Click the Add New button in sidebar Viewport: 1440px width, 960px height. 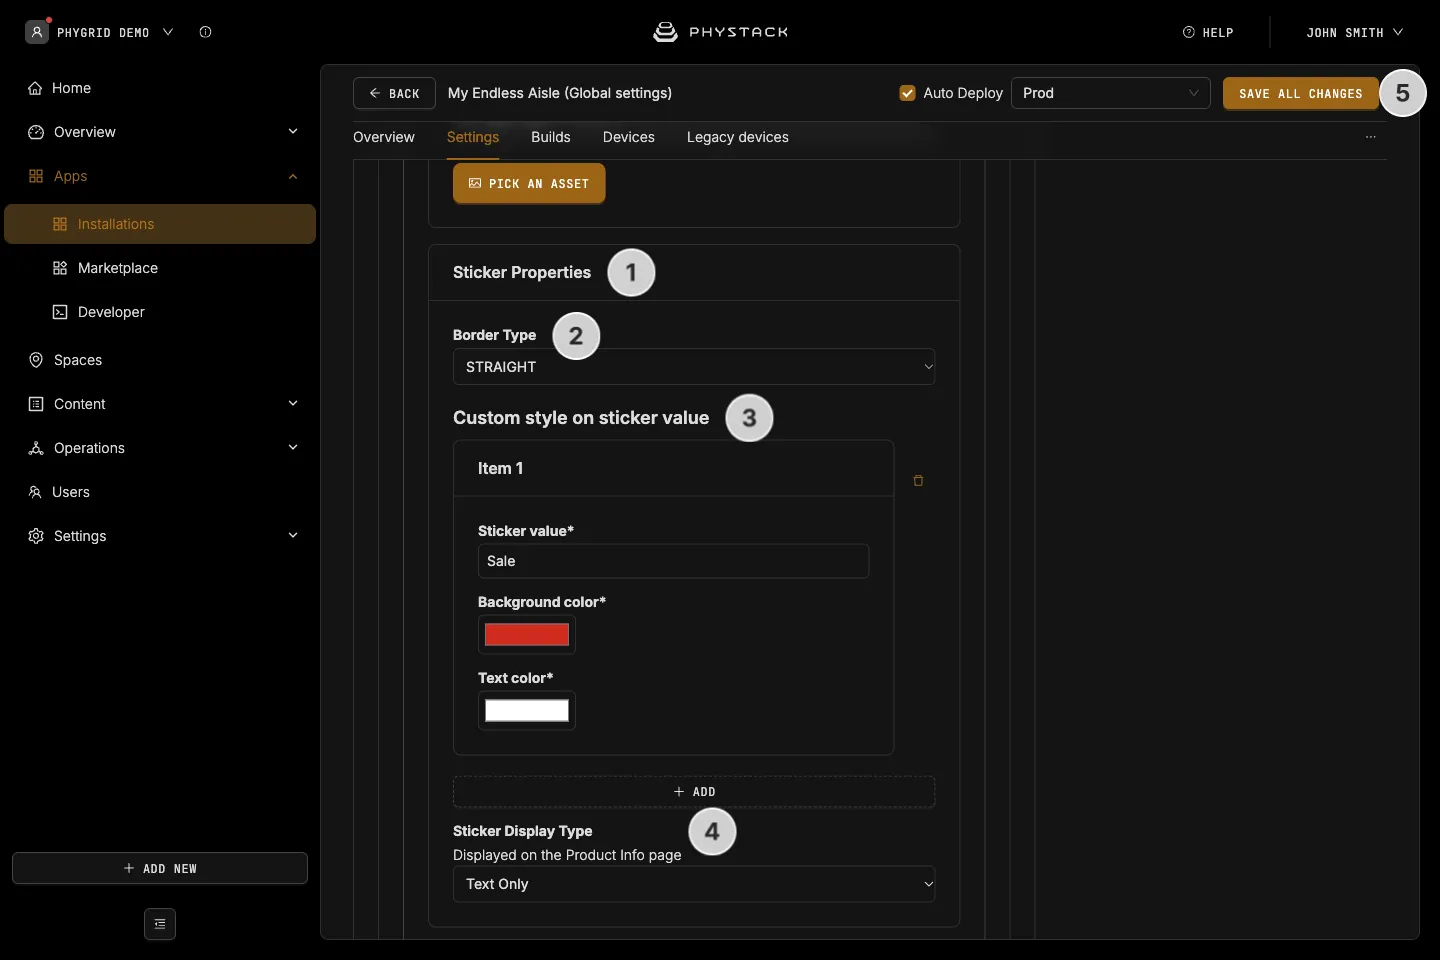tap(160, 868)
